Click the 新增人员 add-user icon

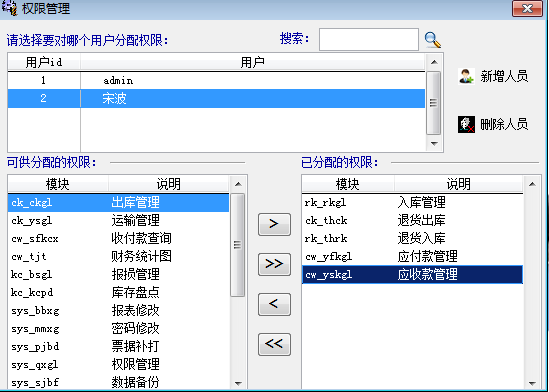coord(466,76)
